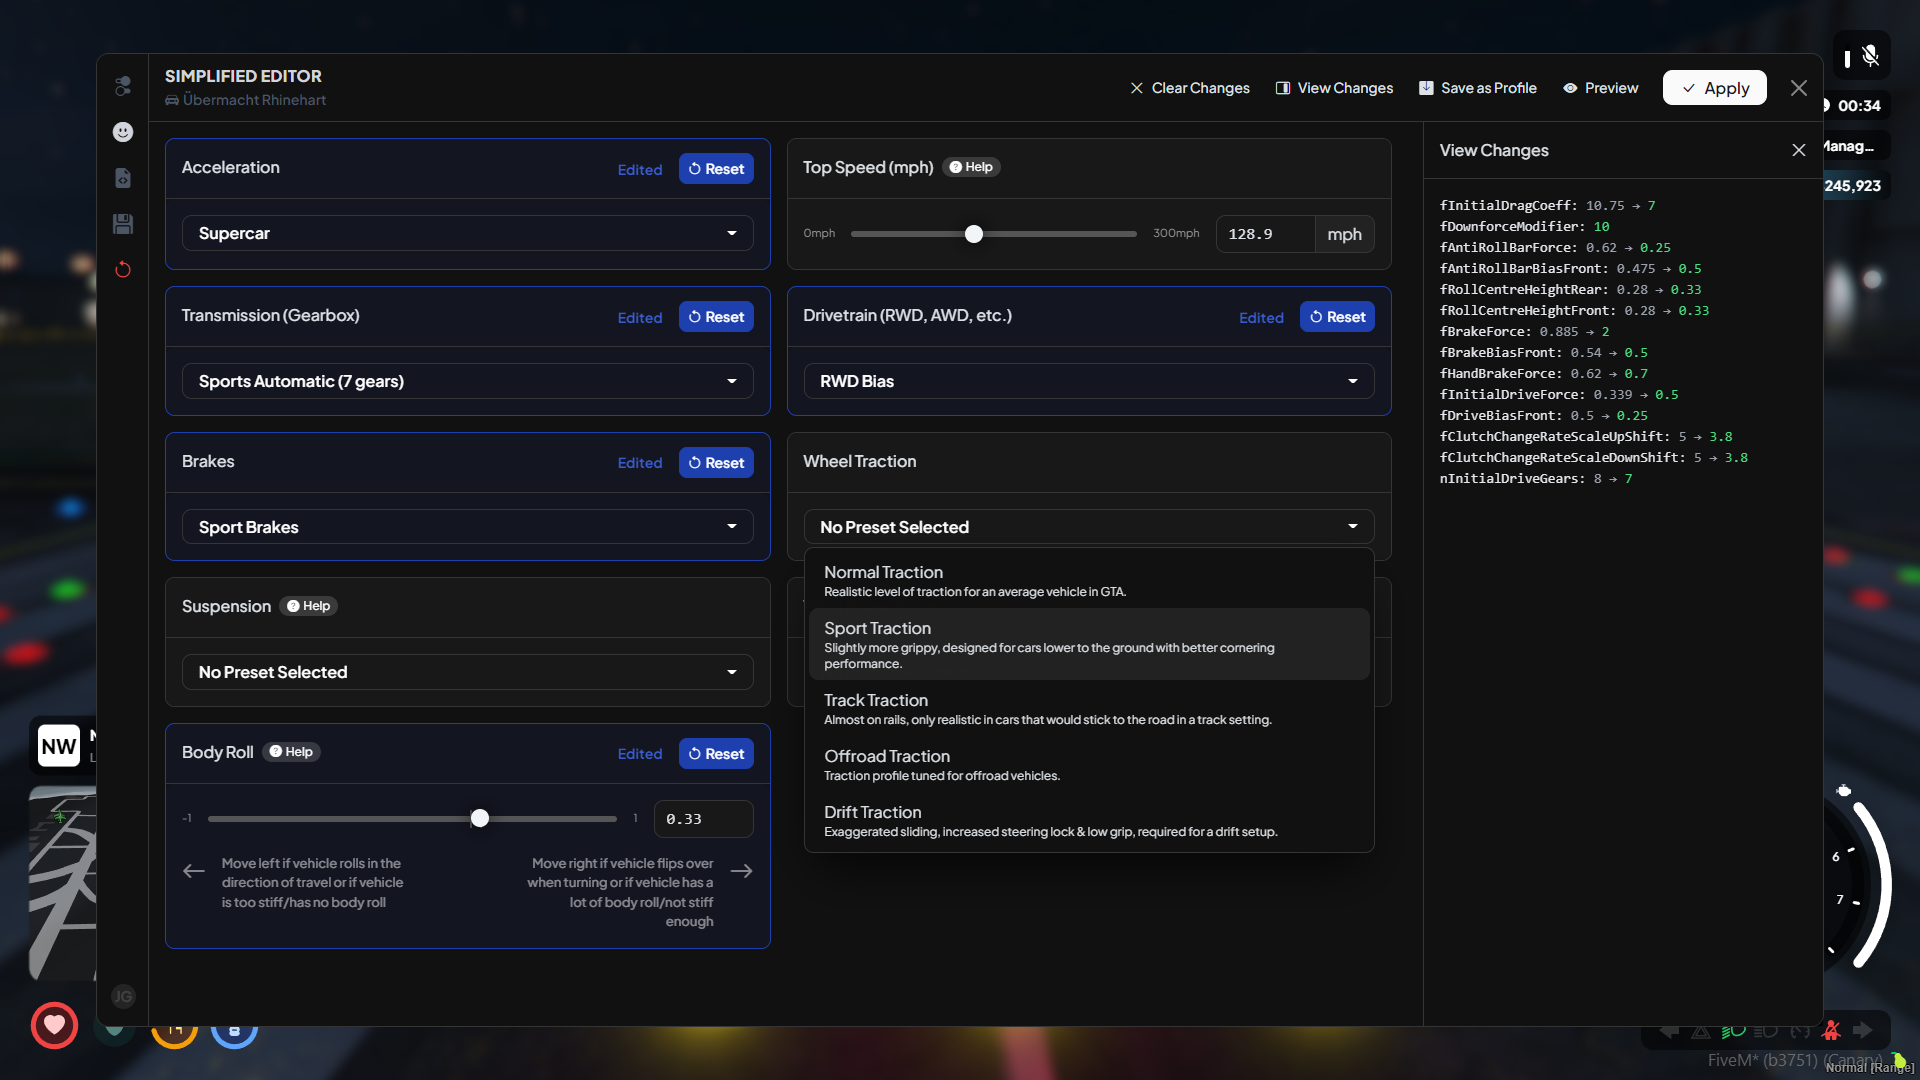Screen dimensions: 1920x1080
Task: Select the smiley face simplified editor icon
Action: click(x=123, y=132)
